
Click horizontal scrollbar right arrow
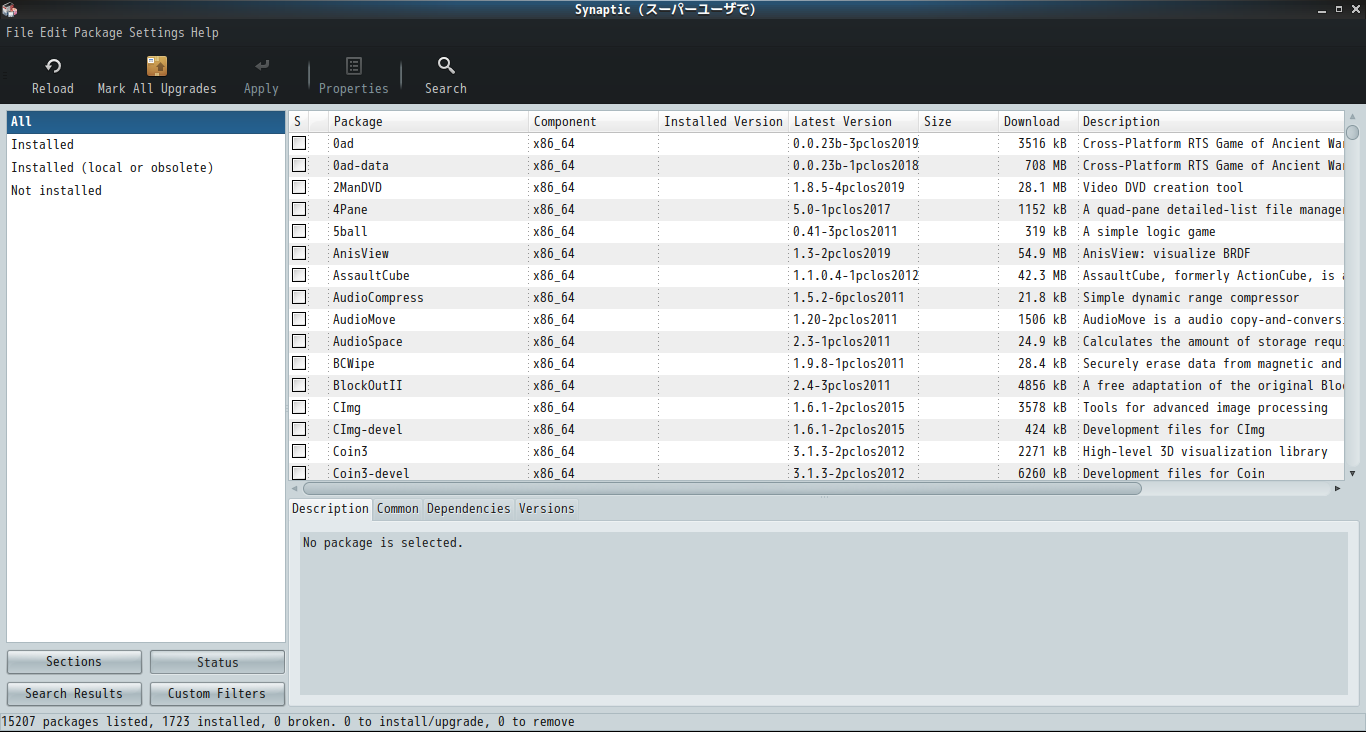pos(1338,489)
